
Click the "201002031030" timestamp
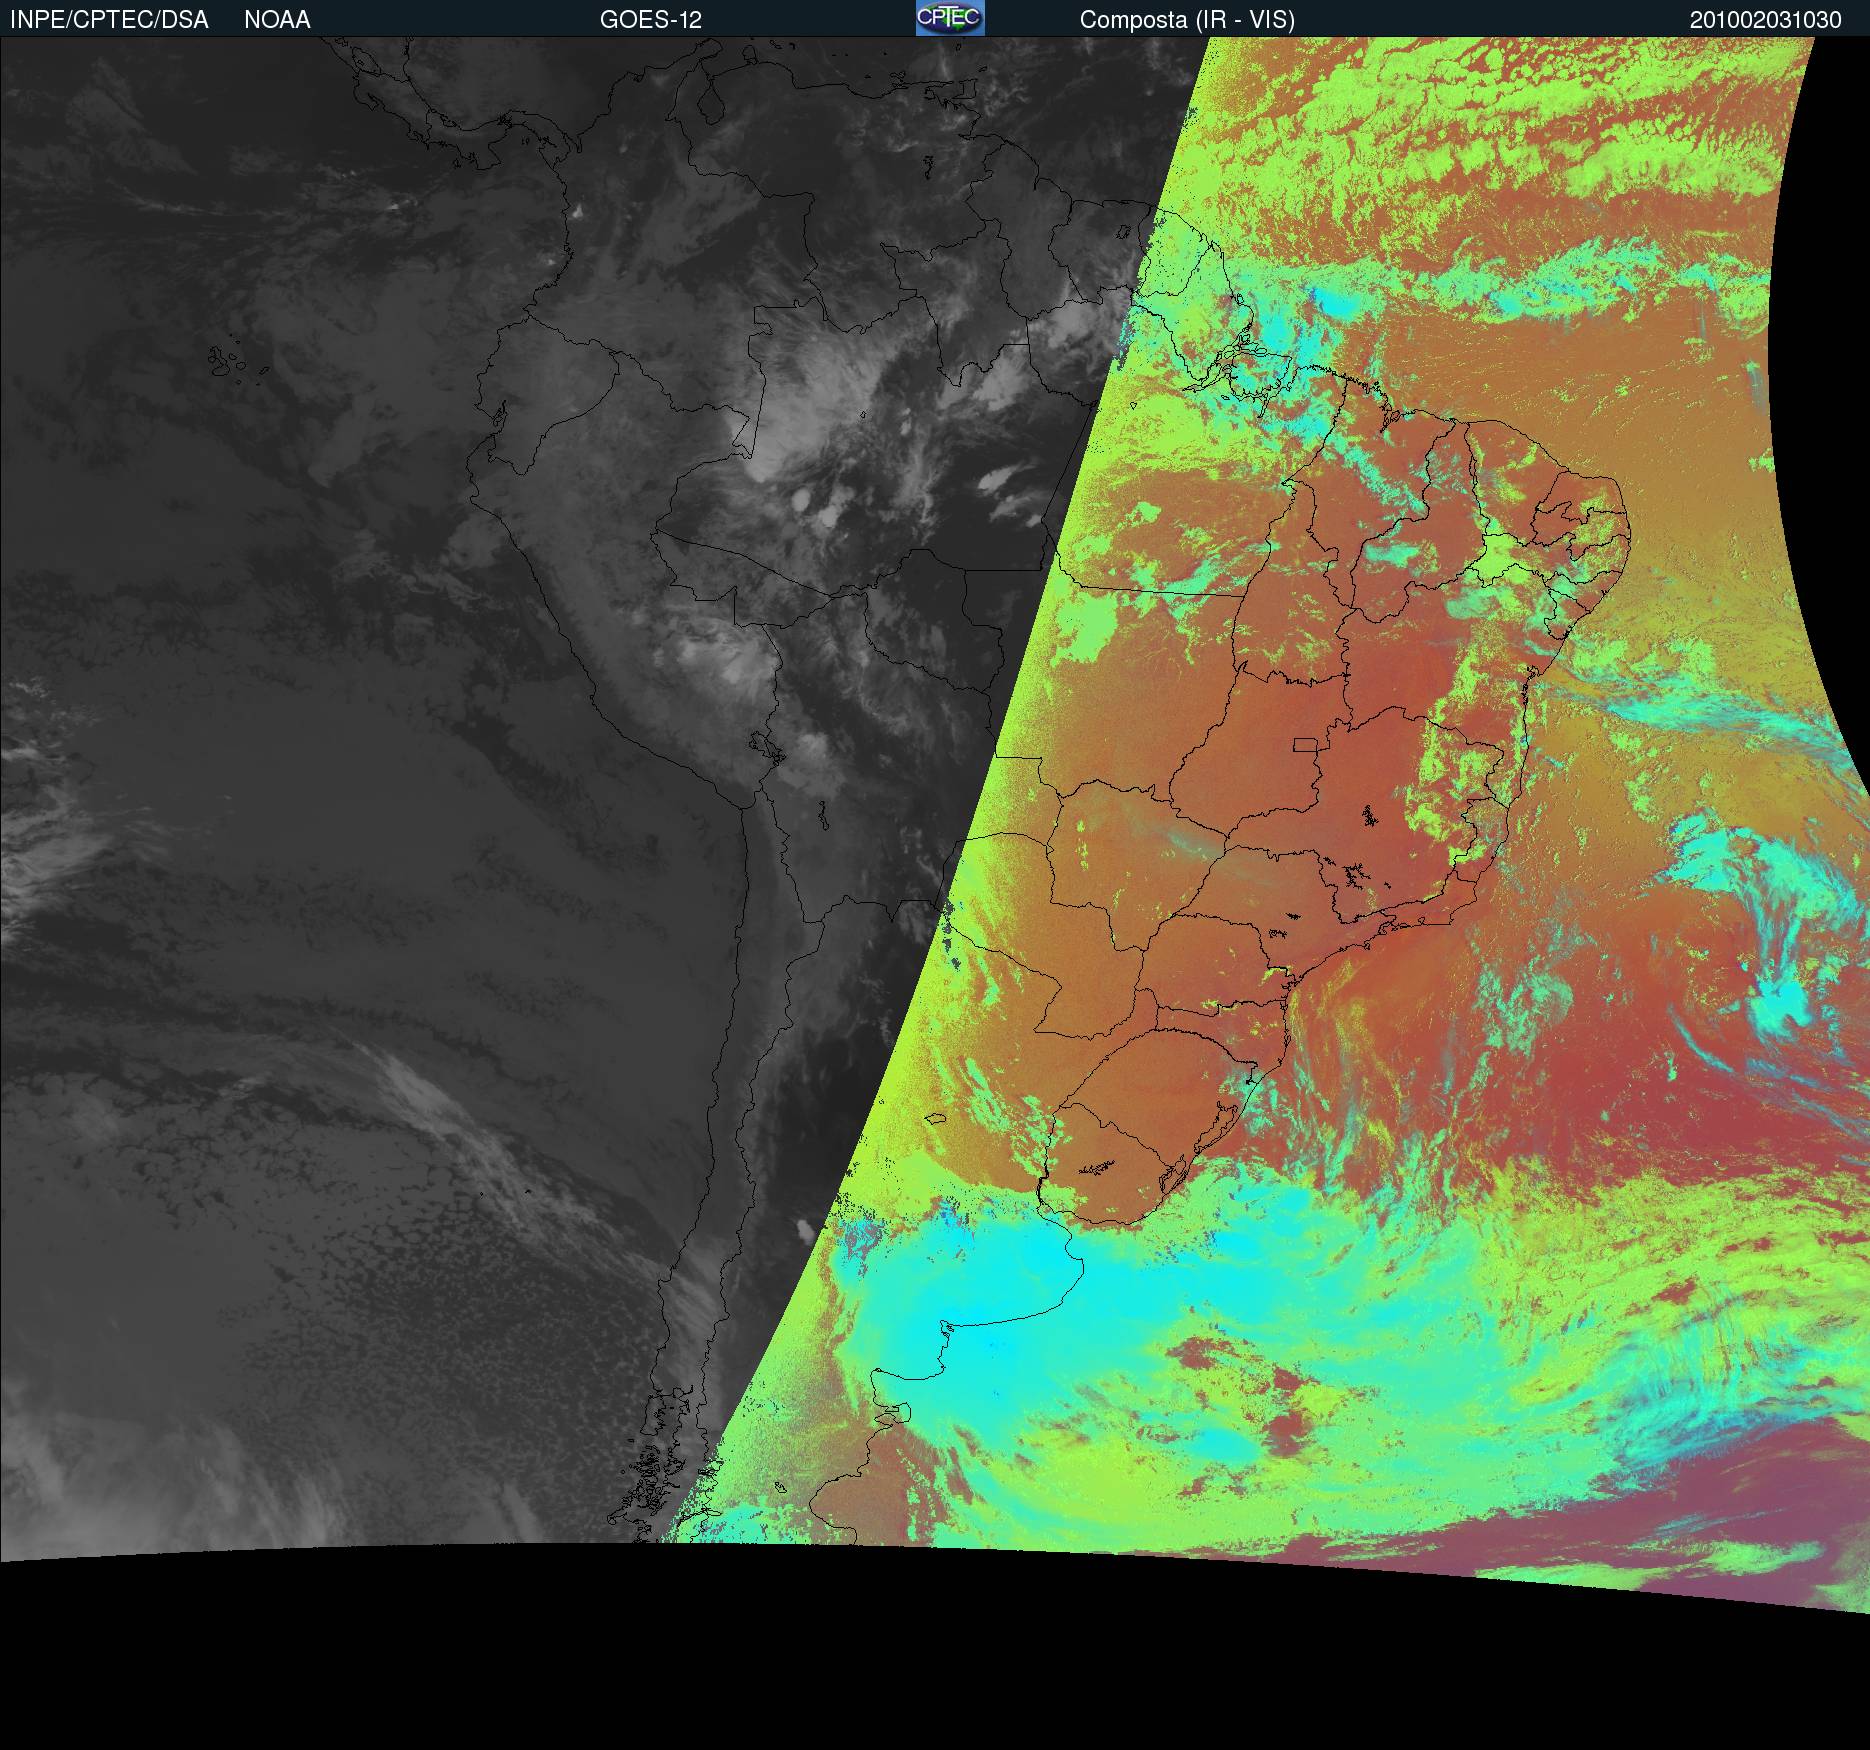click(x=1766, y=20)
